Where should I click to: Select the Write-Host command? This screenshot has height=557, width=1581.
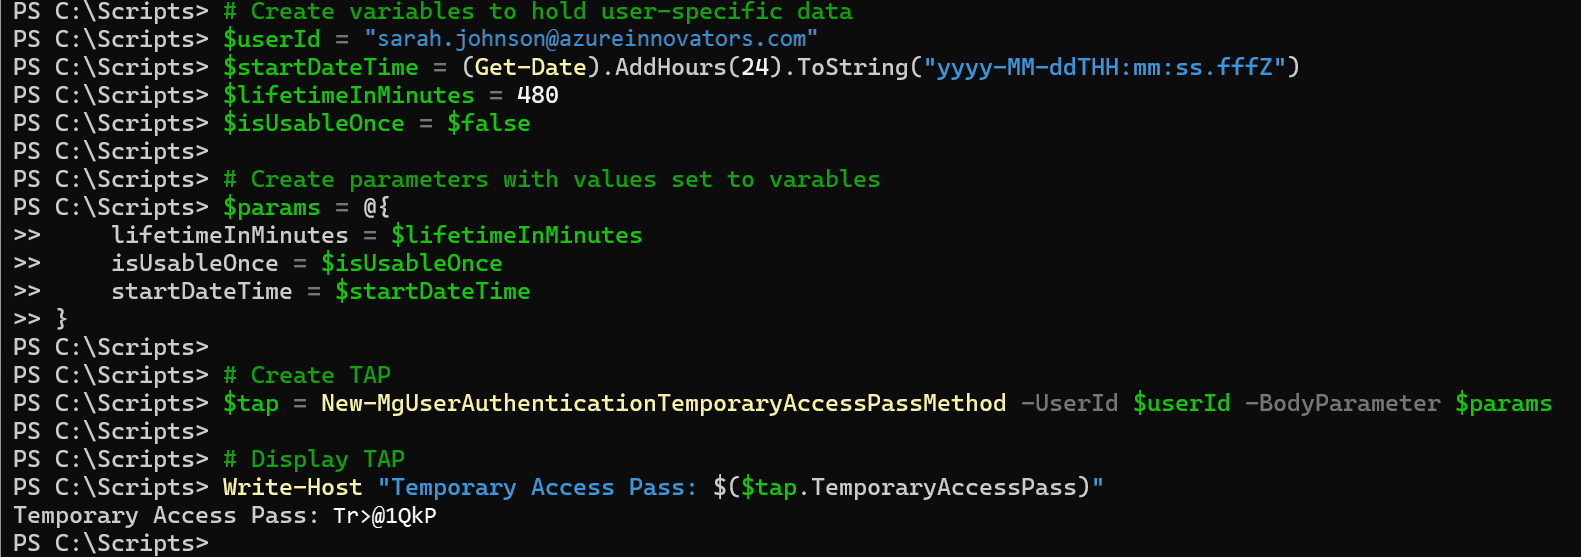click(292, 487)
